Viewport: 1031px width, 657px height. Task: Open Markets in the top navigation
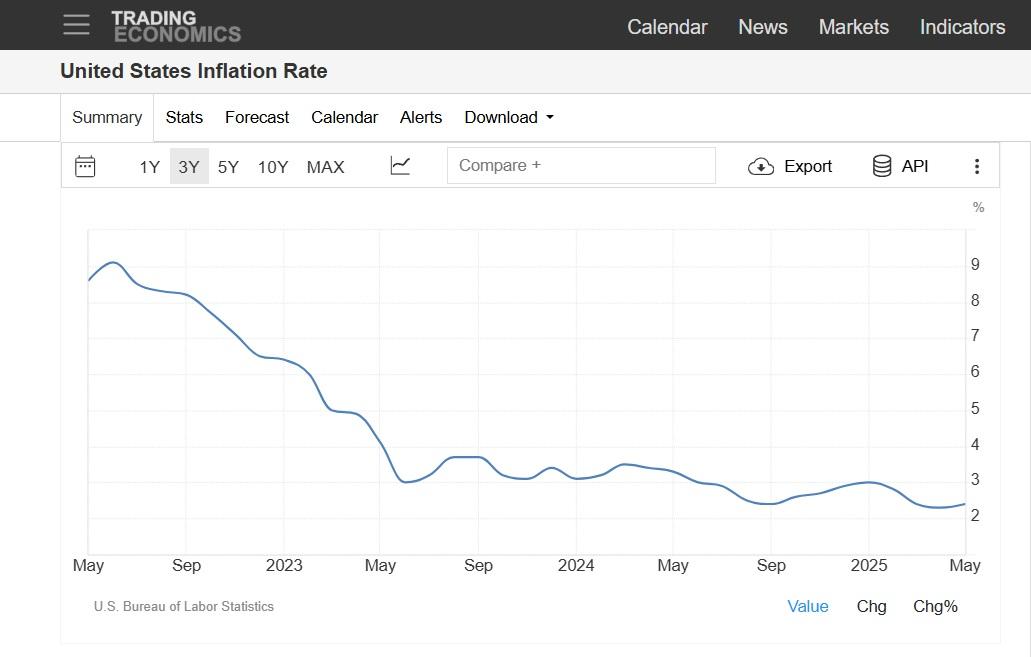pyautogui.click(x=853, y=27)
